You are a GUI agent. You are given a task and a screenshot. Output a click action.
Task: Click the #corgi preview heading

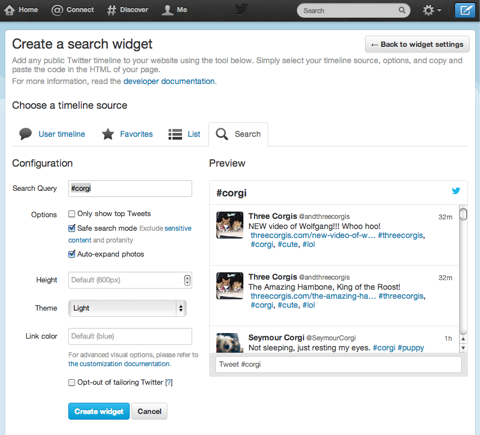click(231, 193)
